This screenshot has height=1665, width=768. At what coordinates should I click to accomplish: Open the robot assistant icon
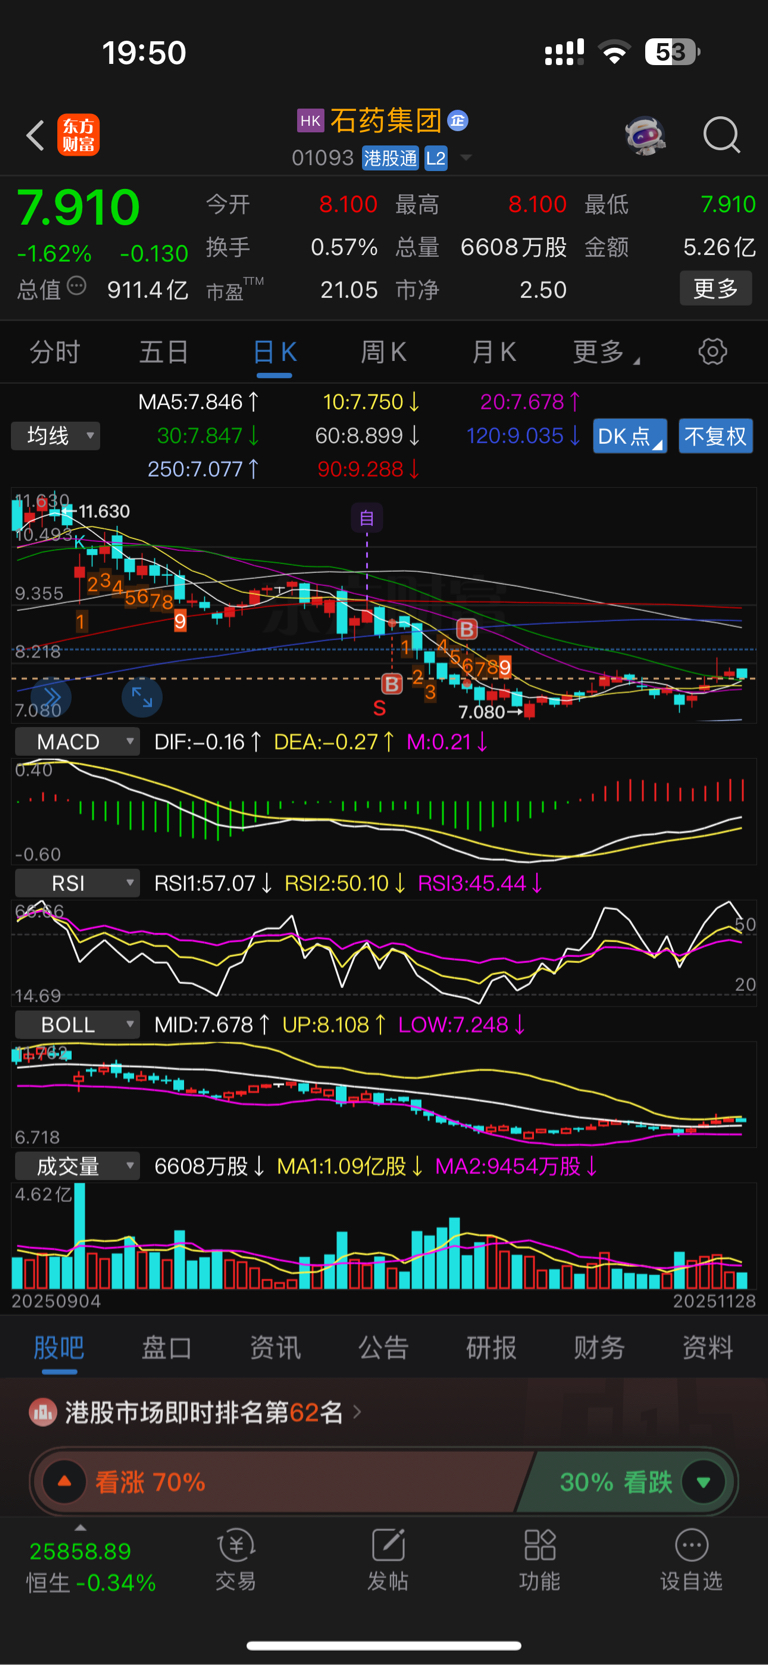click(645, 135)
